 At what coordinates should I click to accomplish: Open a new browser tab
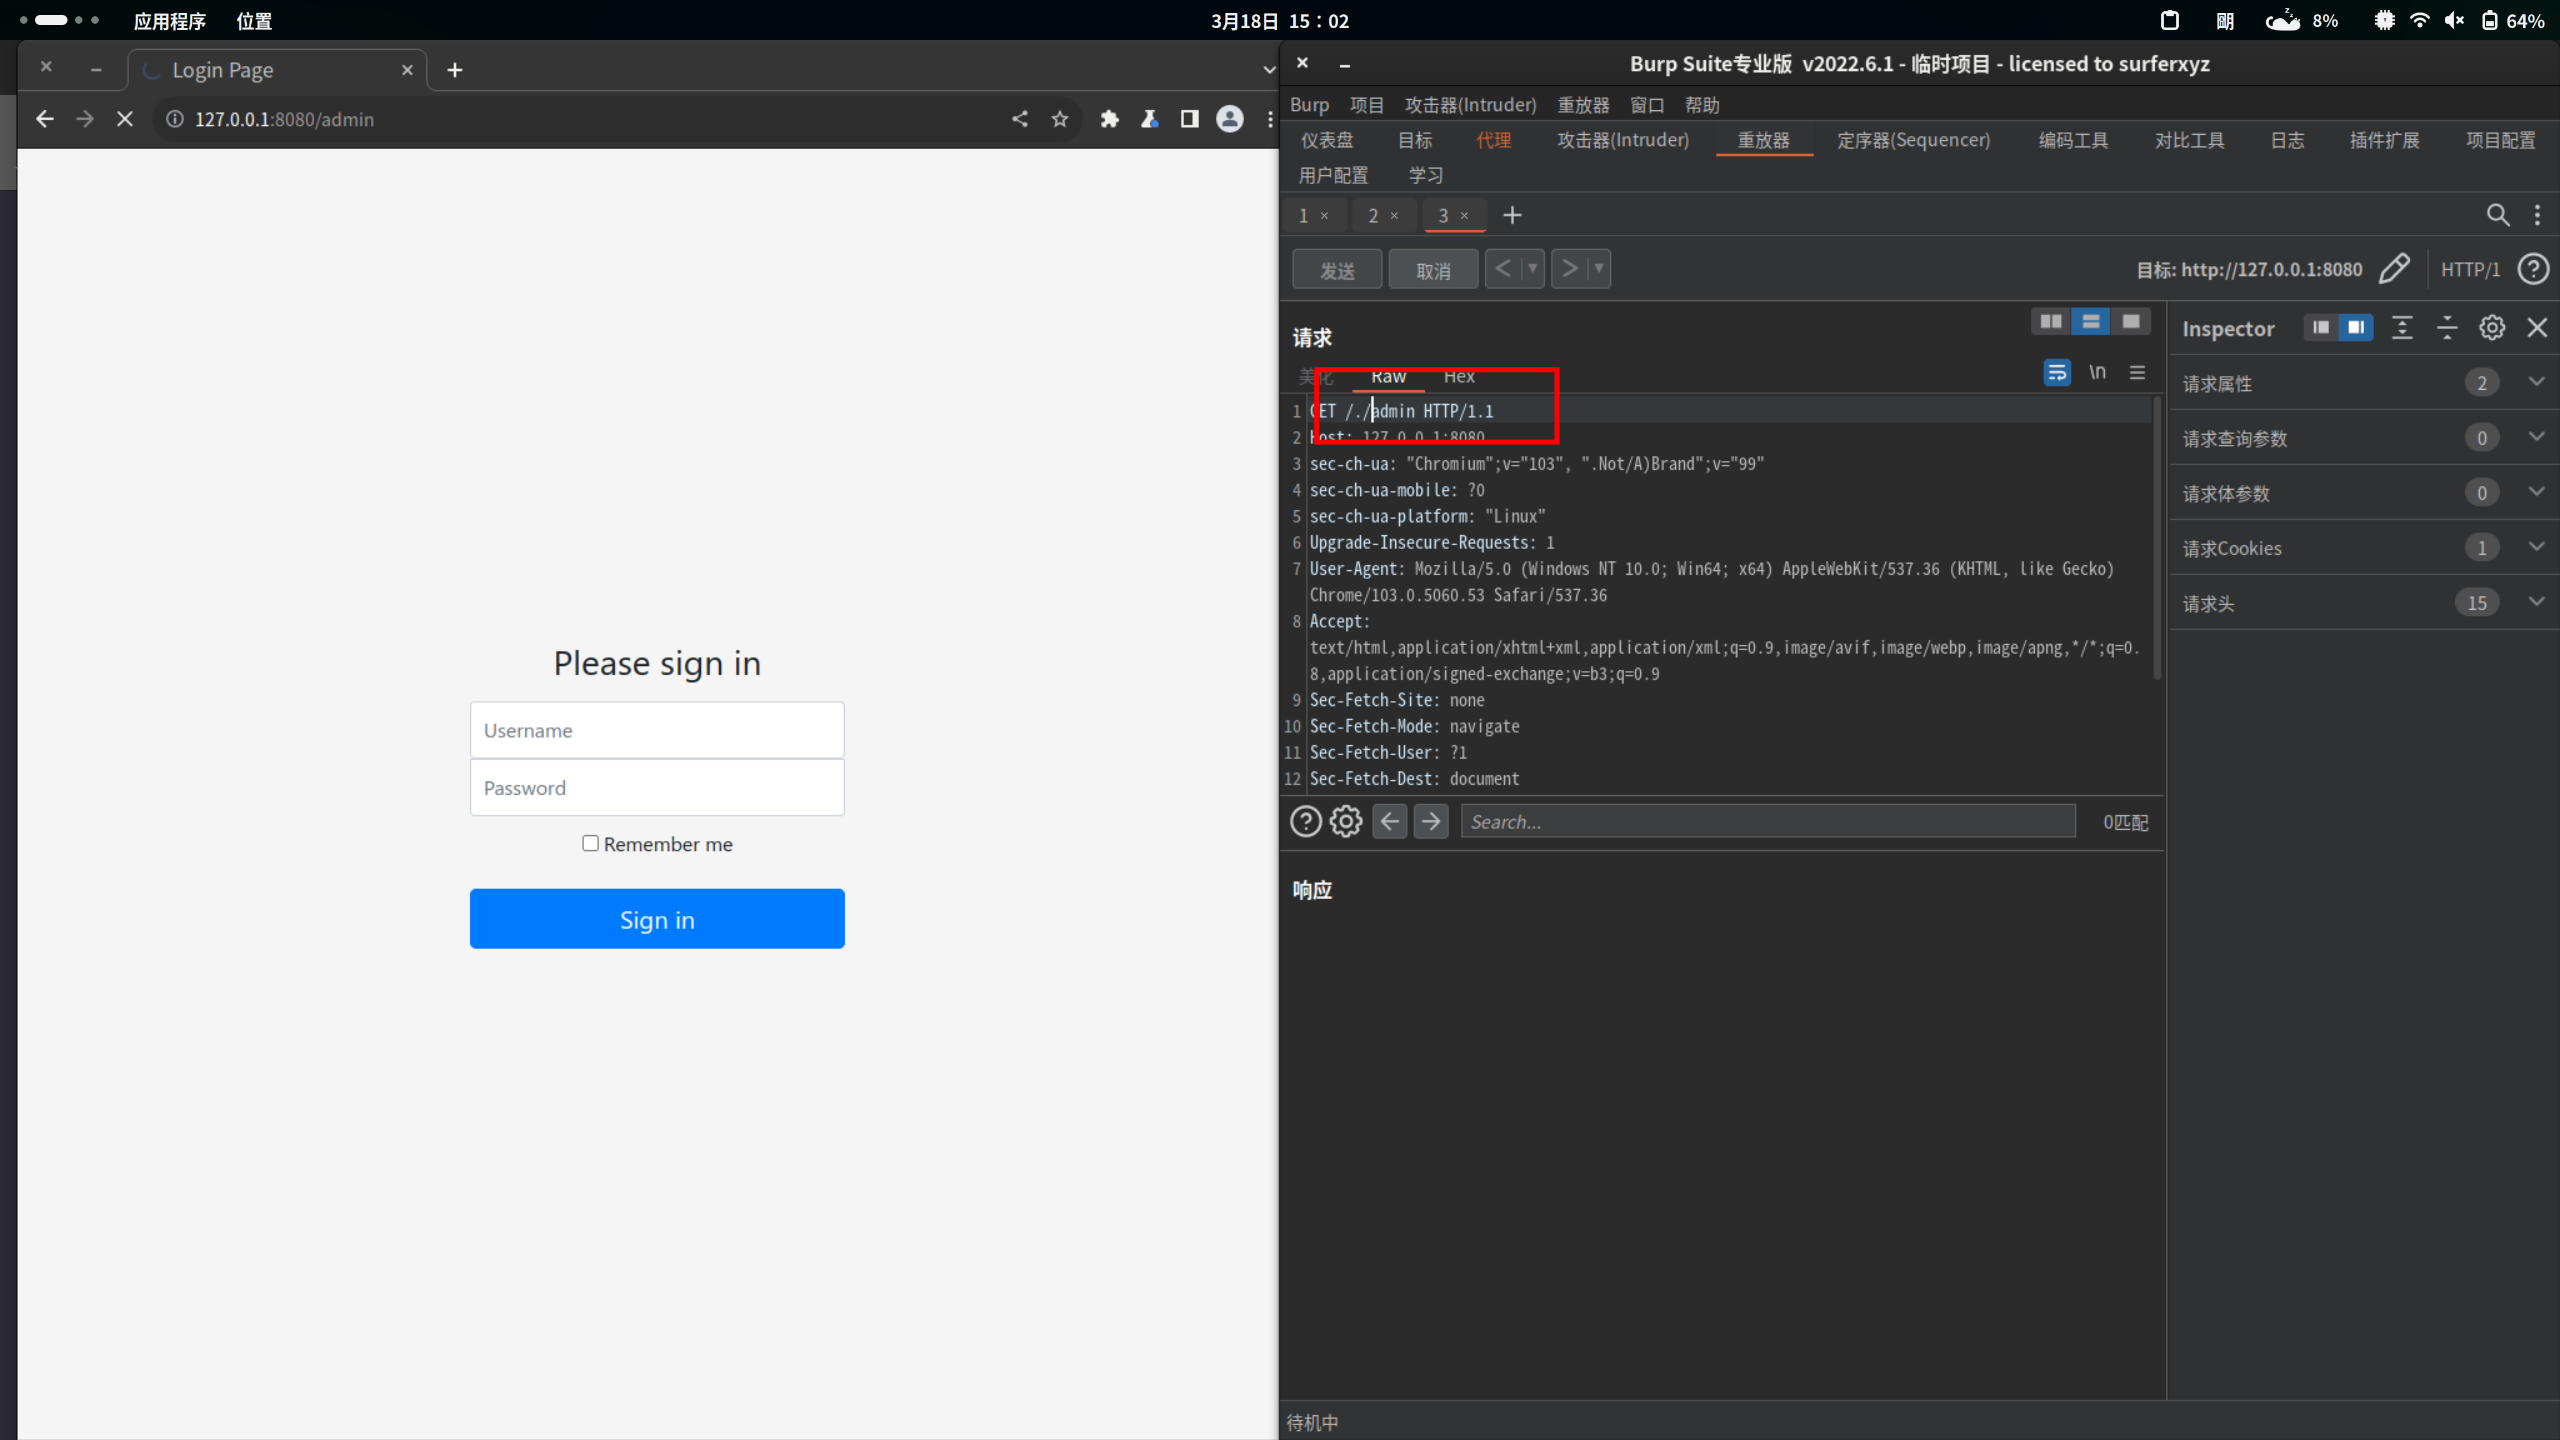(455, 70)
